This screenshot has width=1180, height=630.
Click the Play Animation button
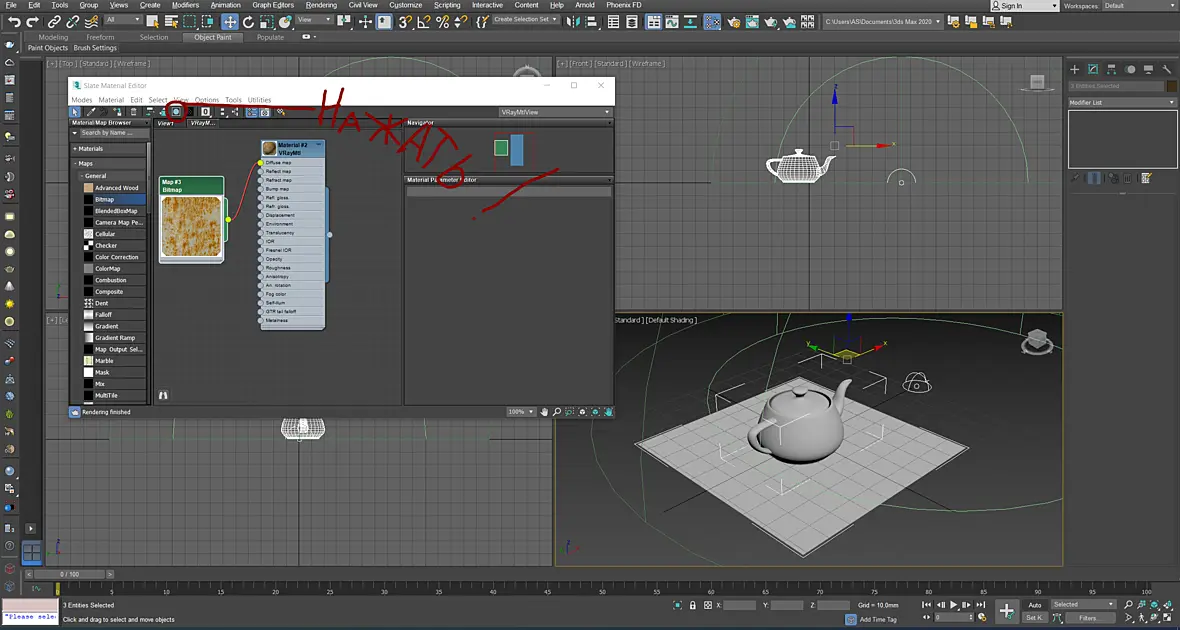[953, 604]
